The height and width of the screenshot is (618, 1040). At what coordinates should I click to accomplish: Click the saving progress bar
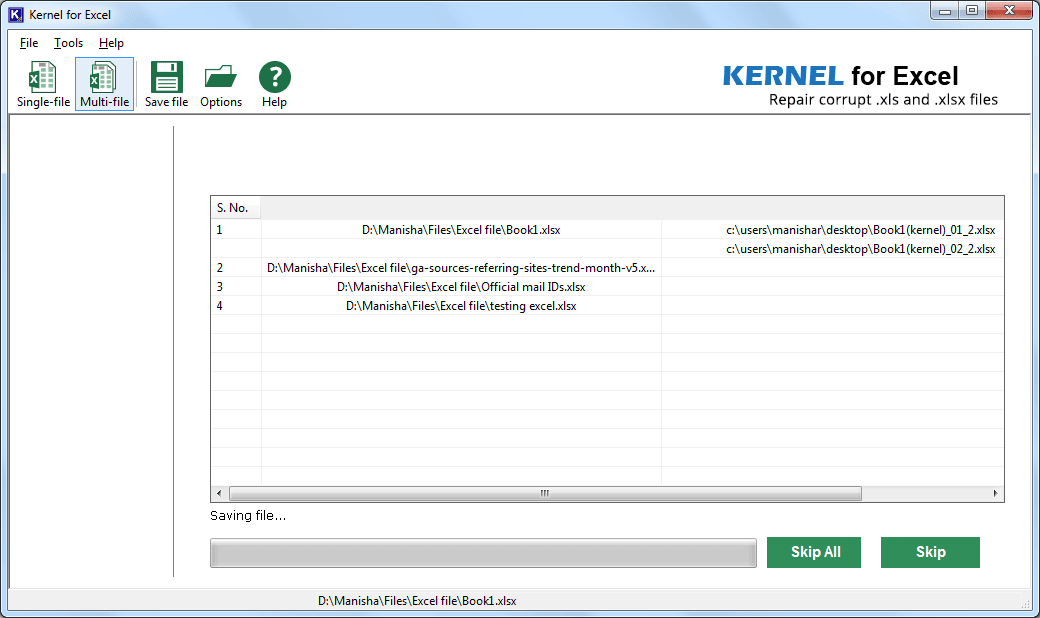coord(483,553)
